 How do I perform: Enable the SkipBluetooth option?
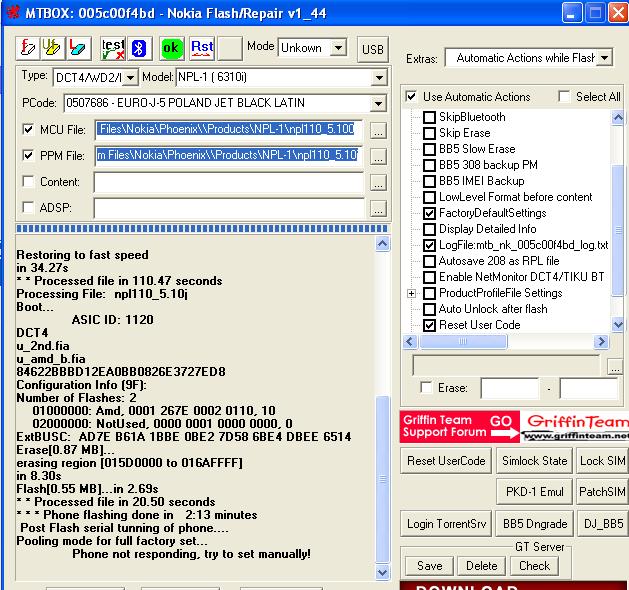pos(429,117)
